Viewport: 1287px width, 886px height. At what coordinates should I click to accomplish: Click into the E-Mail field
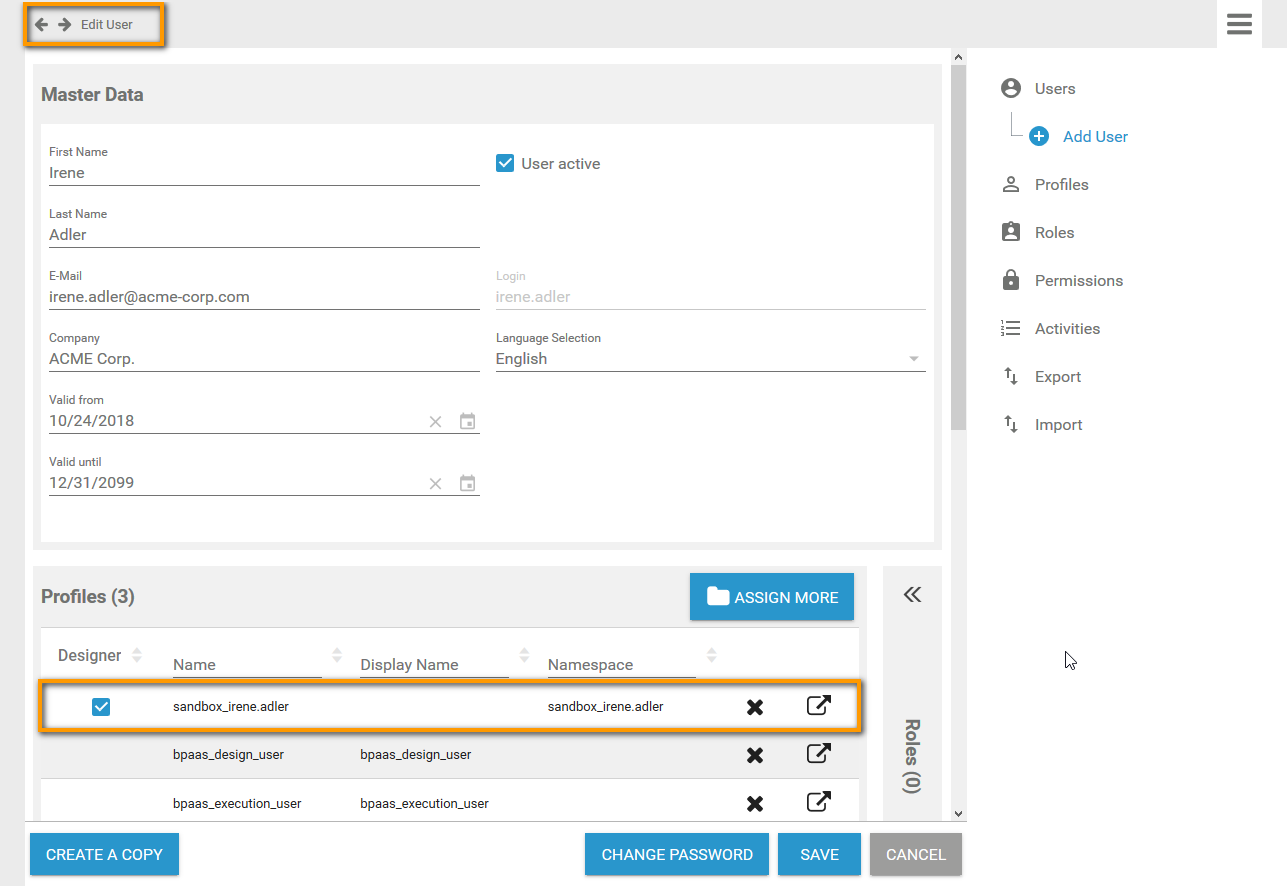[263, 297]
